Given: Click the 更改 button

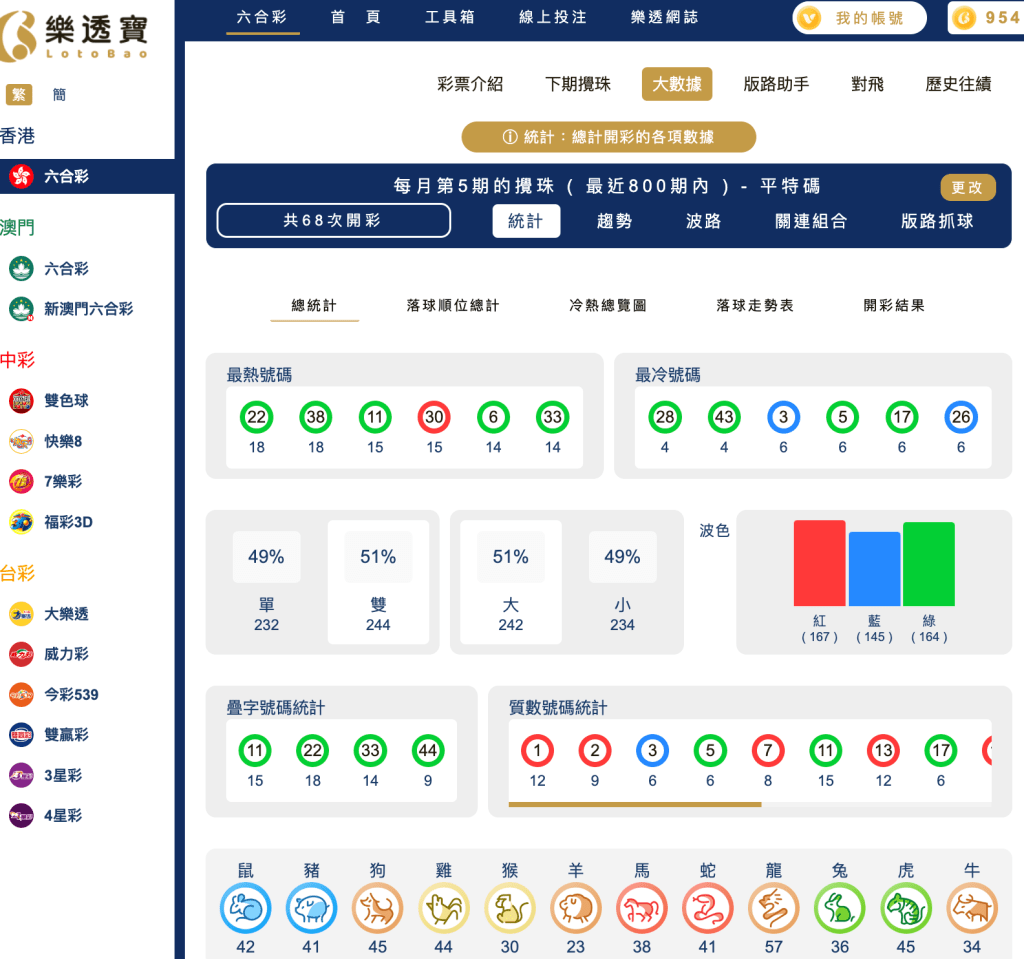Looking at the screenshot, I should pyautogui.click(x=967, y=187).
